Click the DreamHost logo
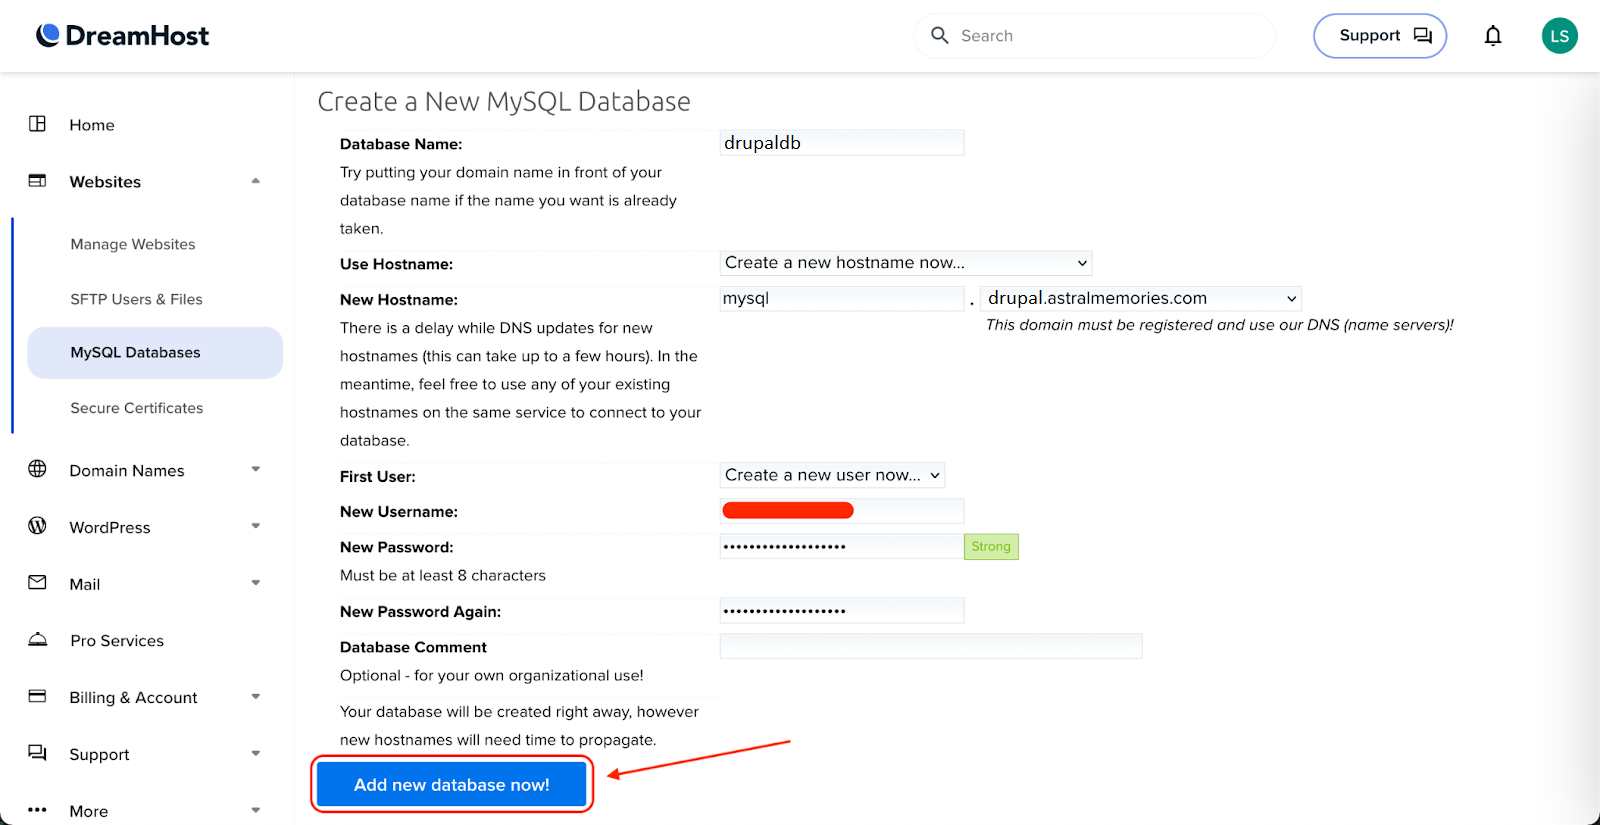The image size is (1600, 825). coord(123,36)
